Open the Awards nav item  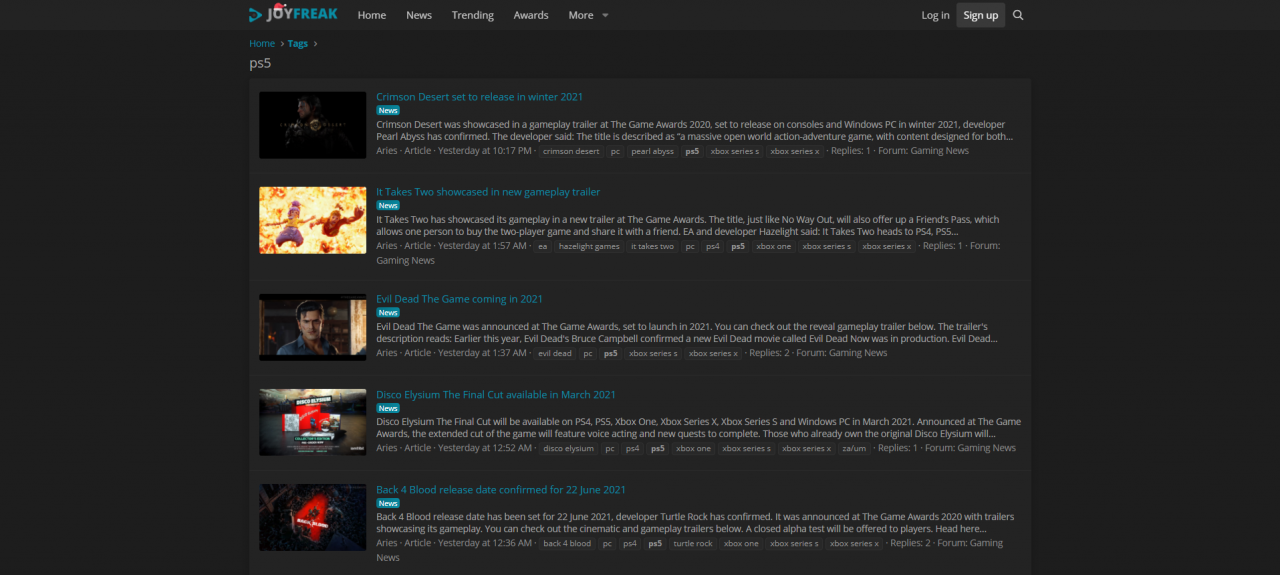pyautogui.click(x=531, y=15)
